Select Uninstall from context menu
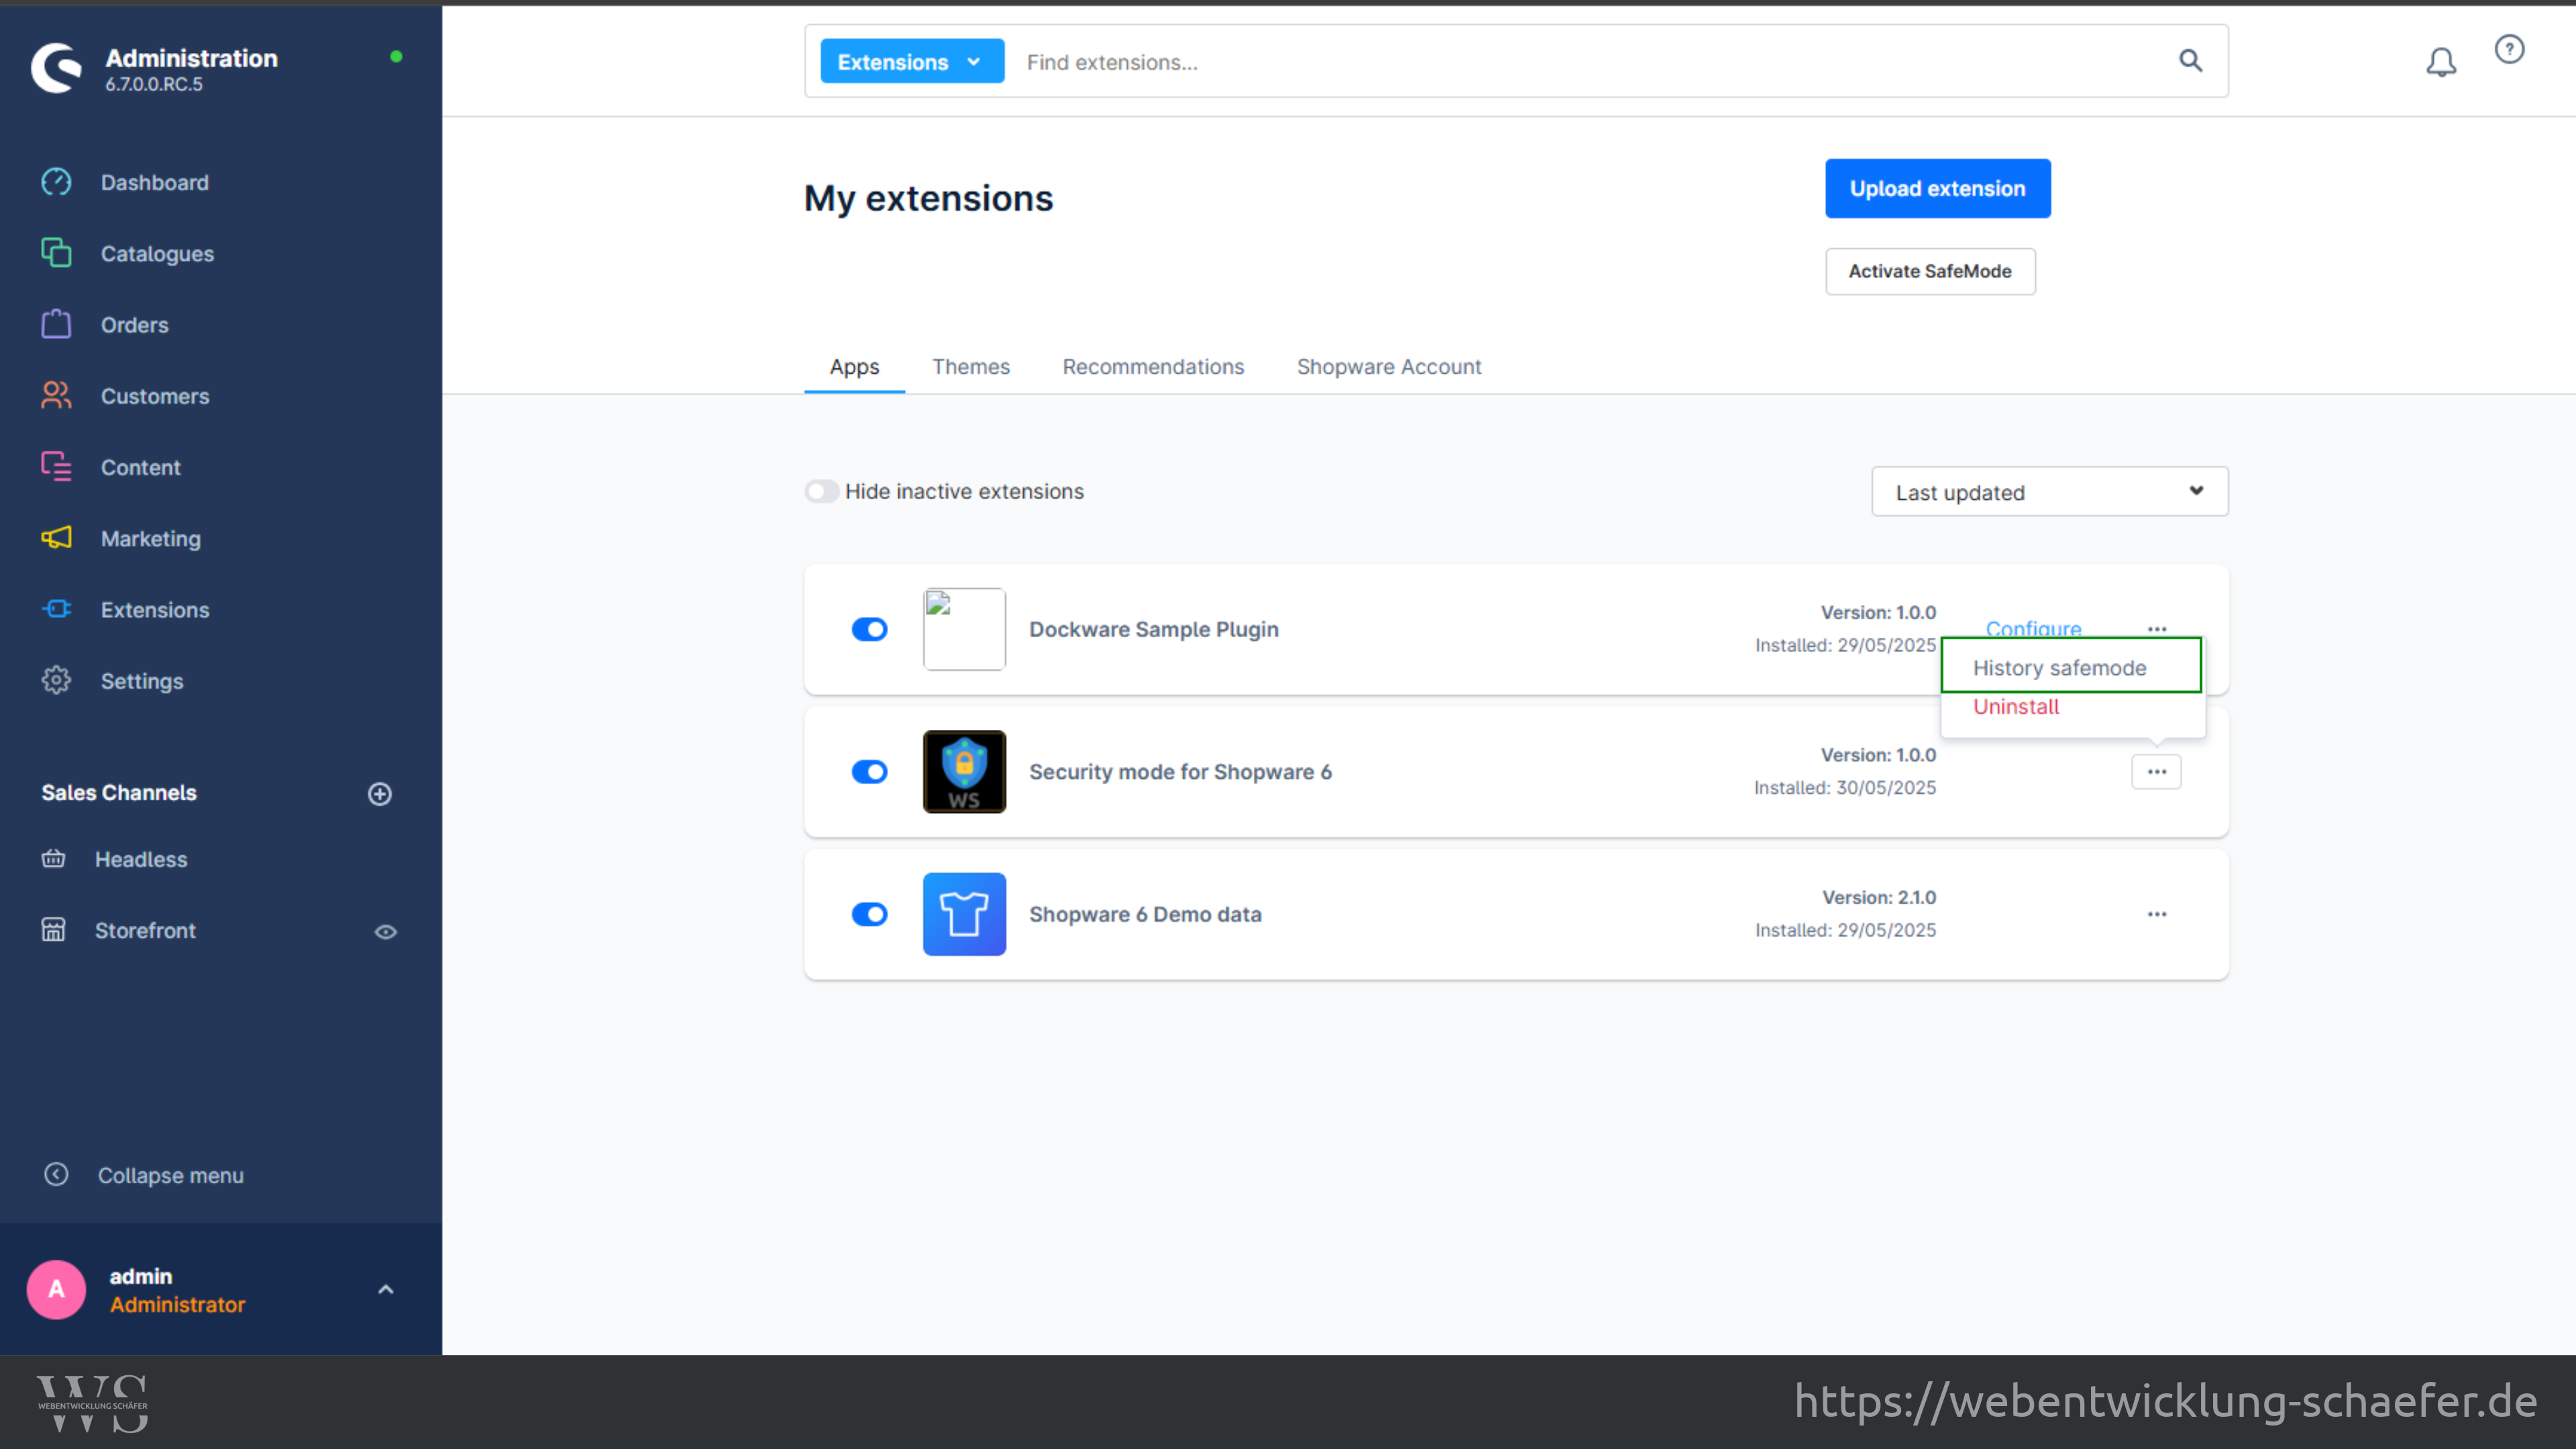Viewport: 2576px width, 1449px height. [2015, 706]
